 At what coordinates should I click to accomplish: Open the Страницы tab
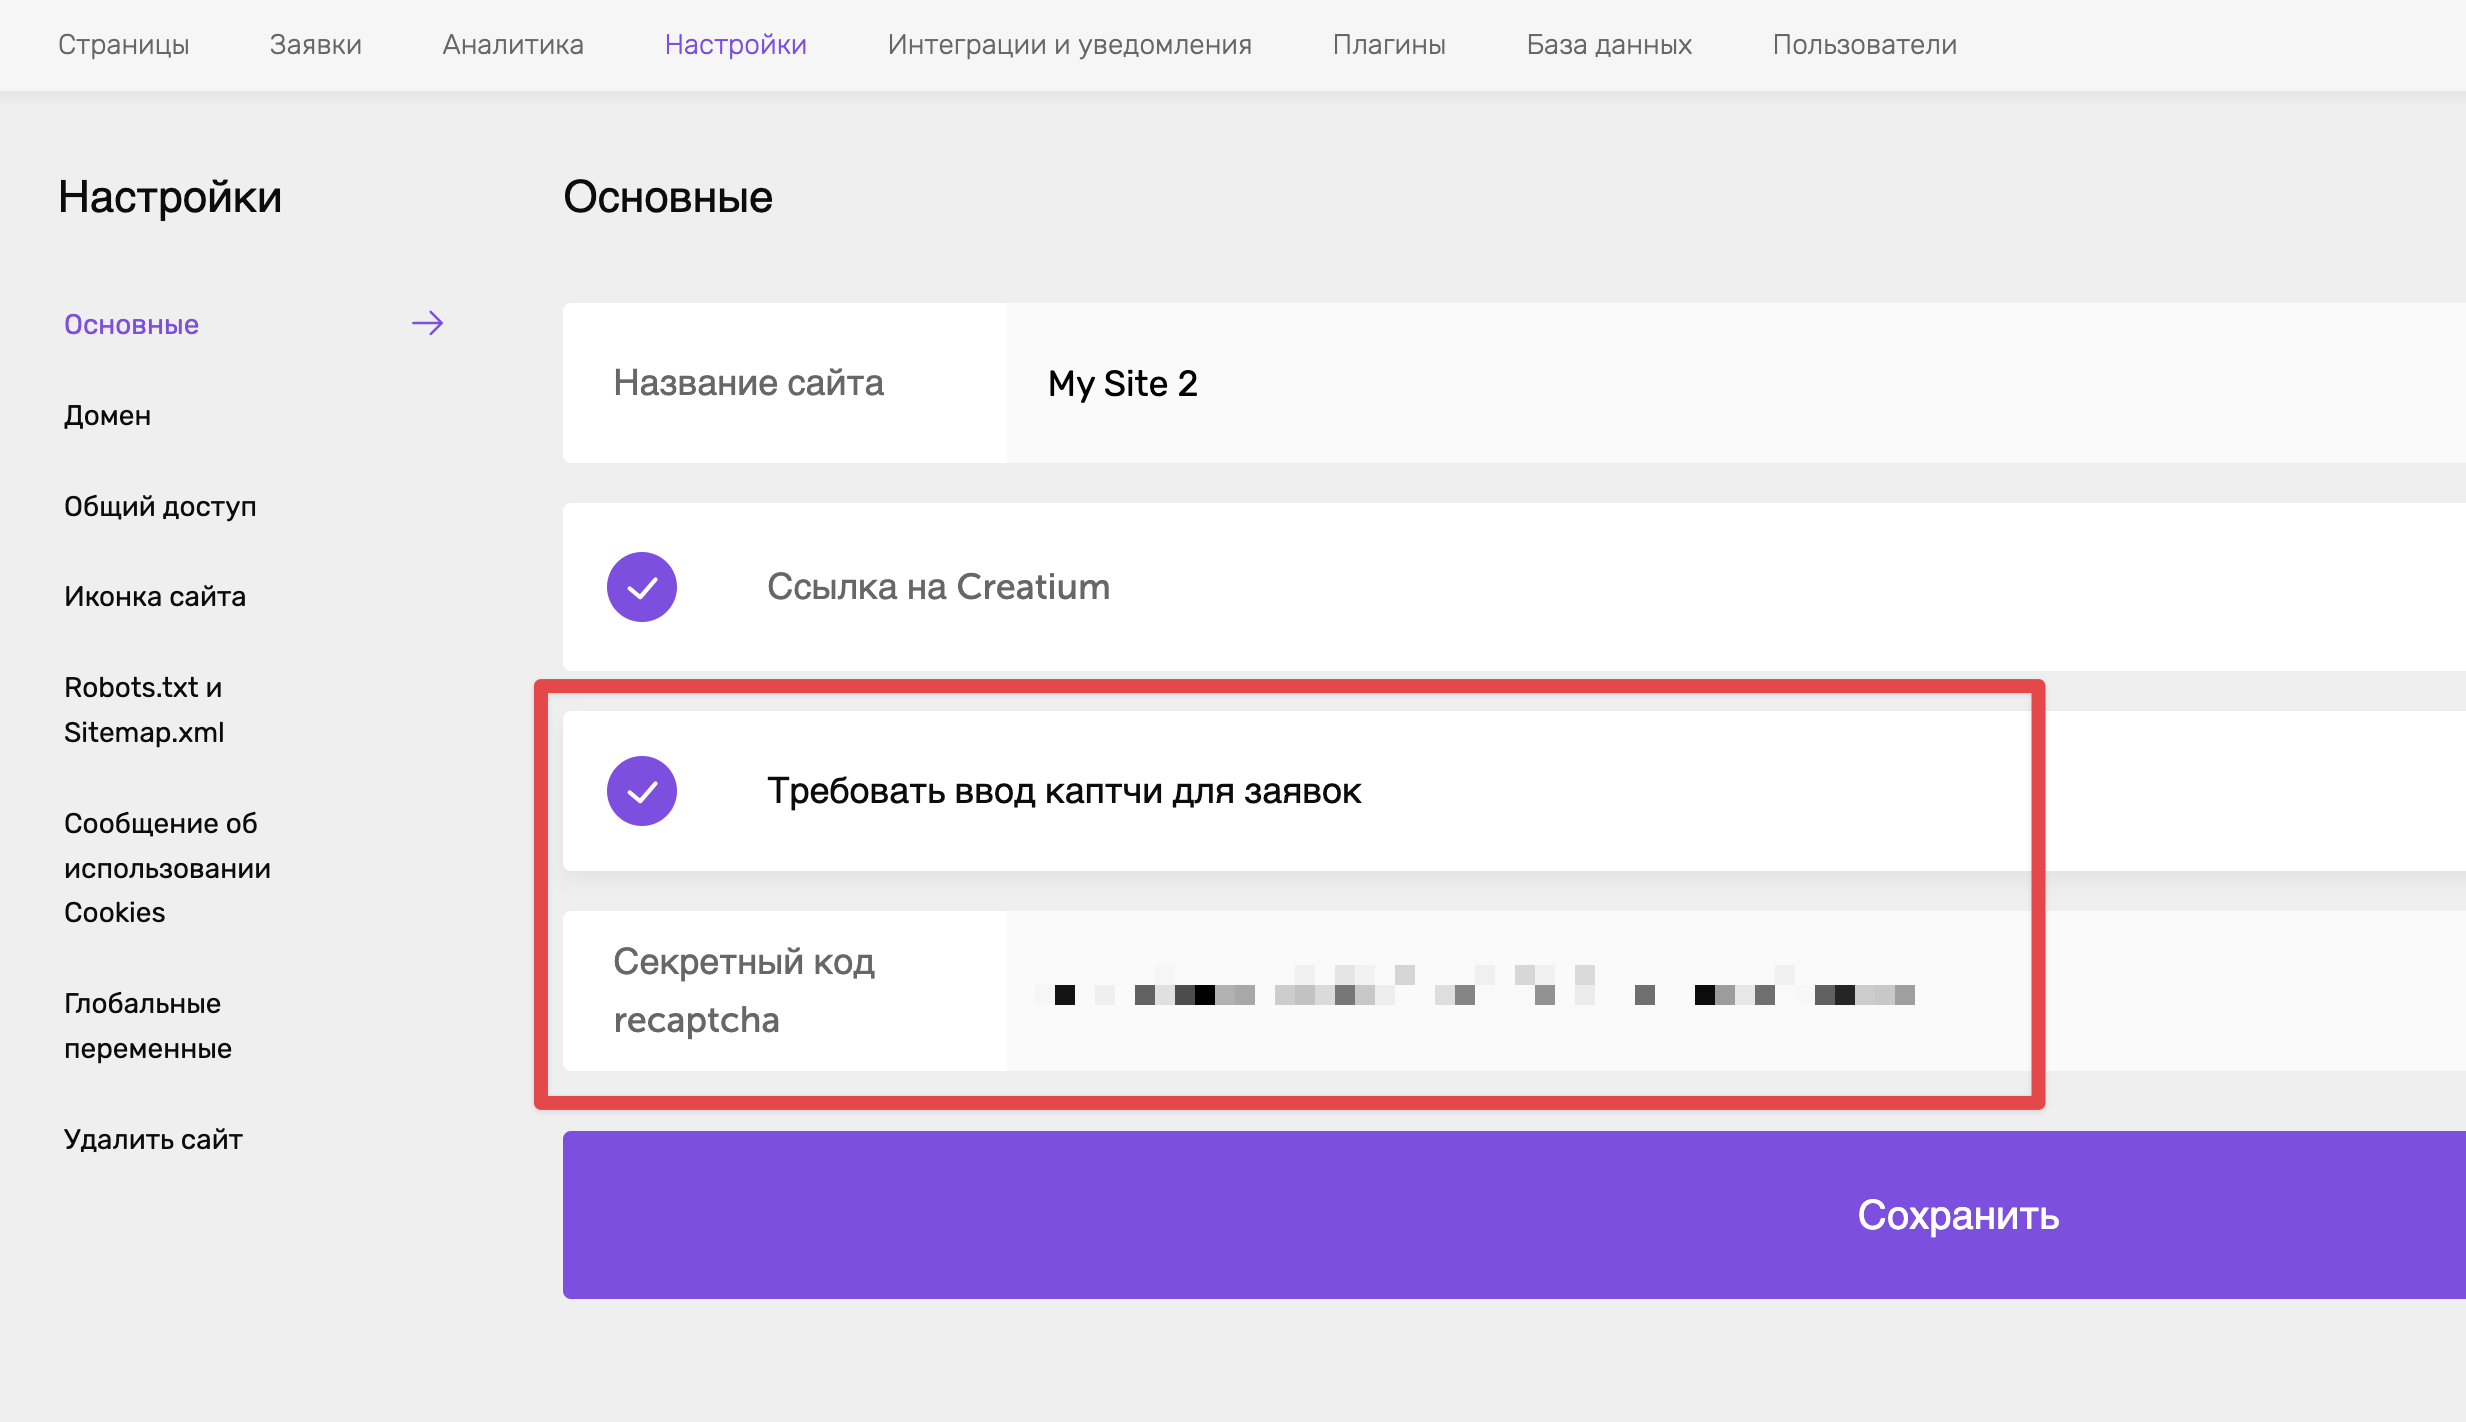pos(124,45)
